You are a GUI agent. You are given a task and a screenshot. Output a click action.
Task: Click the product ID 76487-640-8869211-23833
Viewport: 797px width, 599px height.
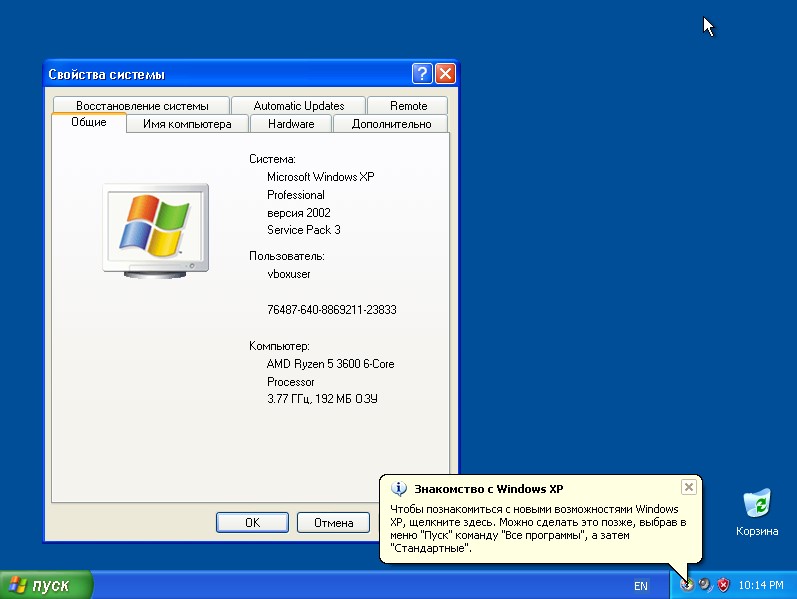click(x=331, y=310)
